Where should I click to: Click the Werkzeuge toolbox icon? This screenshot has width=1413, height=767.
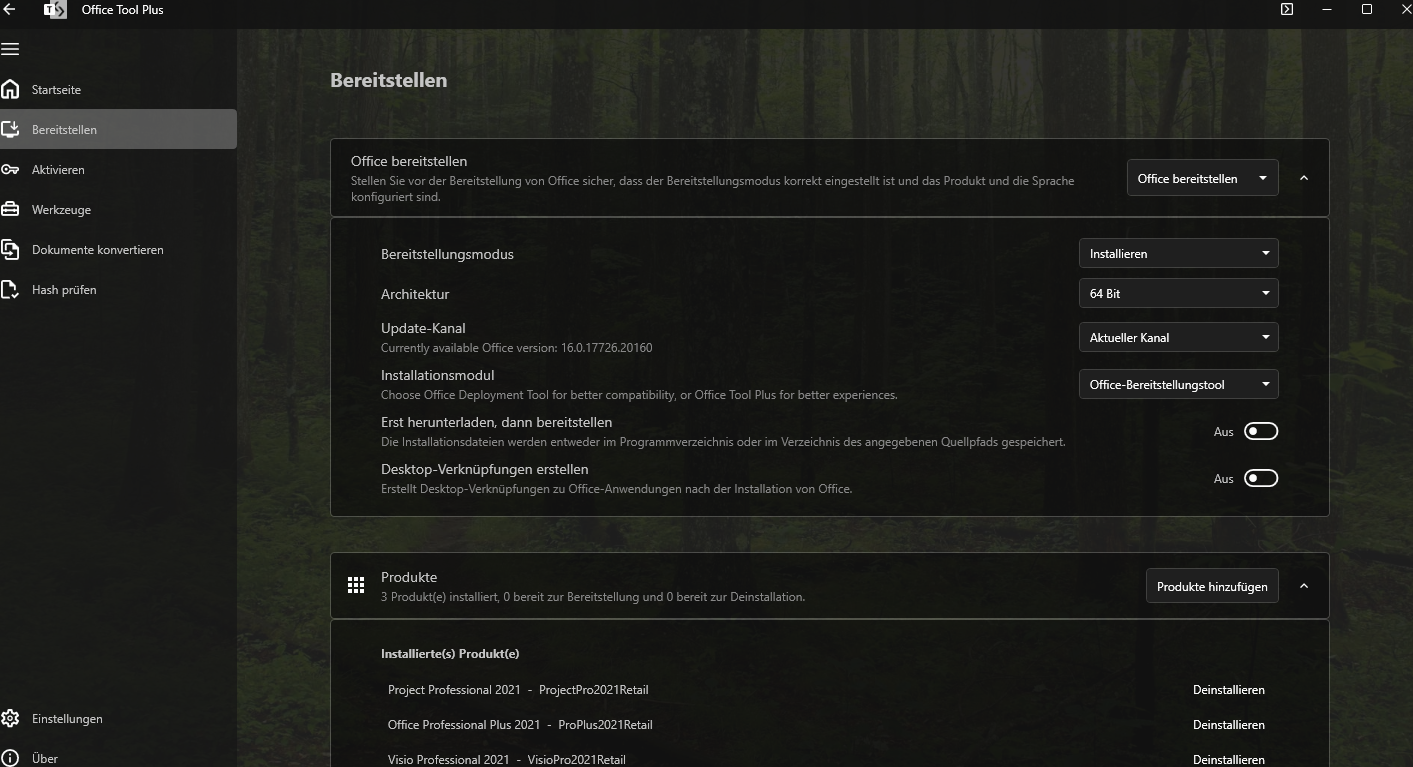click(10, 210)
